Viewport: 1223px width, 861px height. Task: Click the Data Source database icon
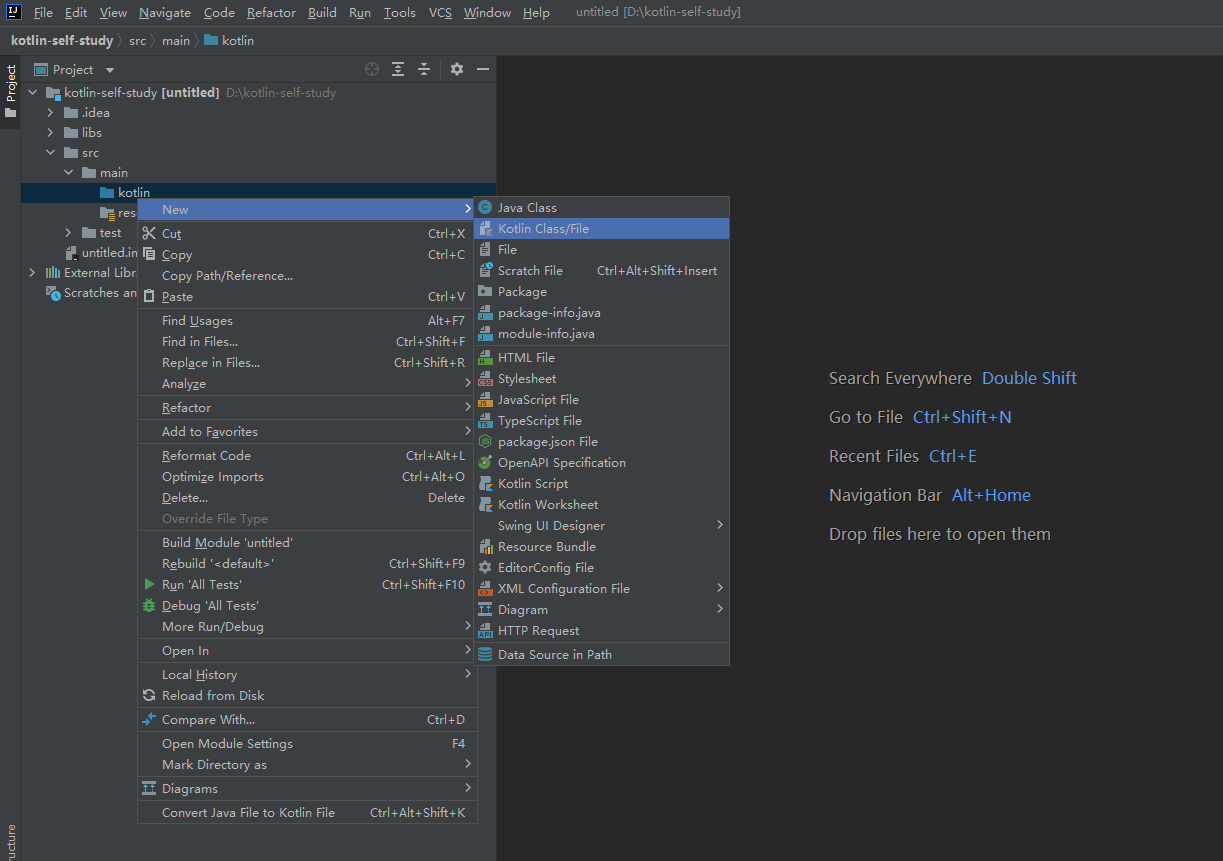click(485, 655)
